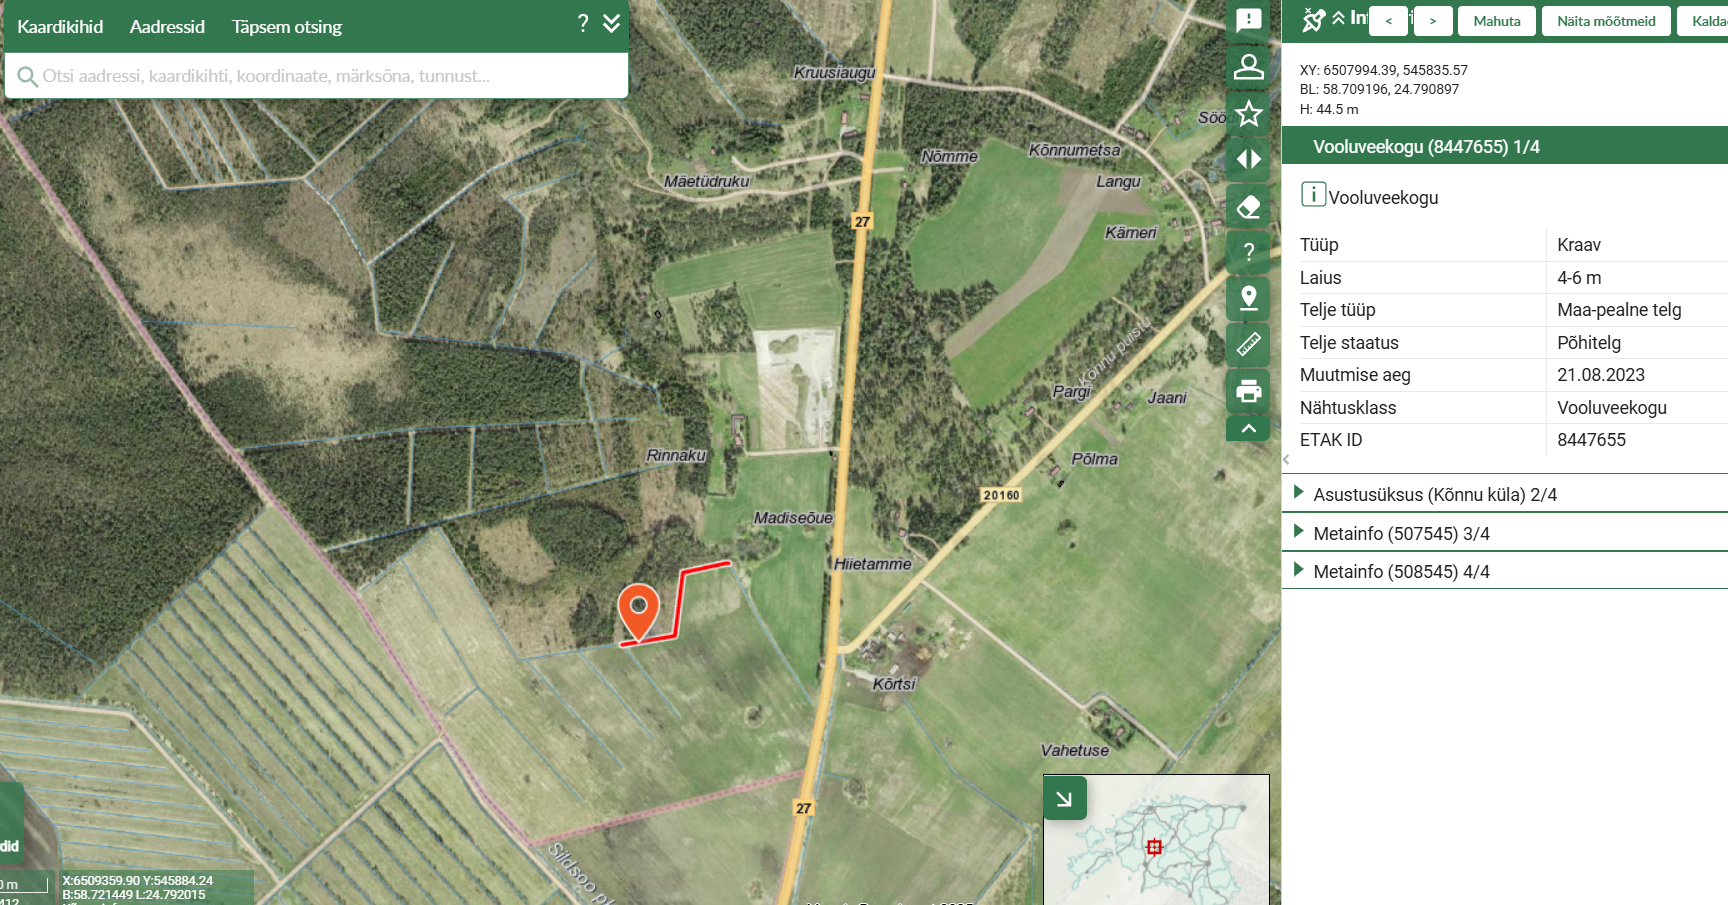Click the Mahuta button
The image size is (1728, 905).
click(x=1496, y=21)
